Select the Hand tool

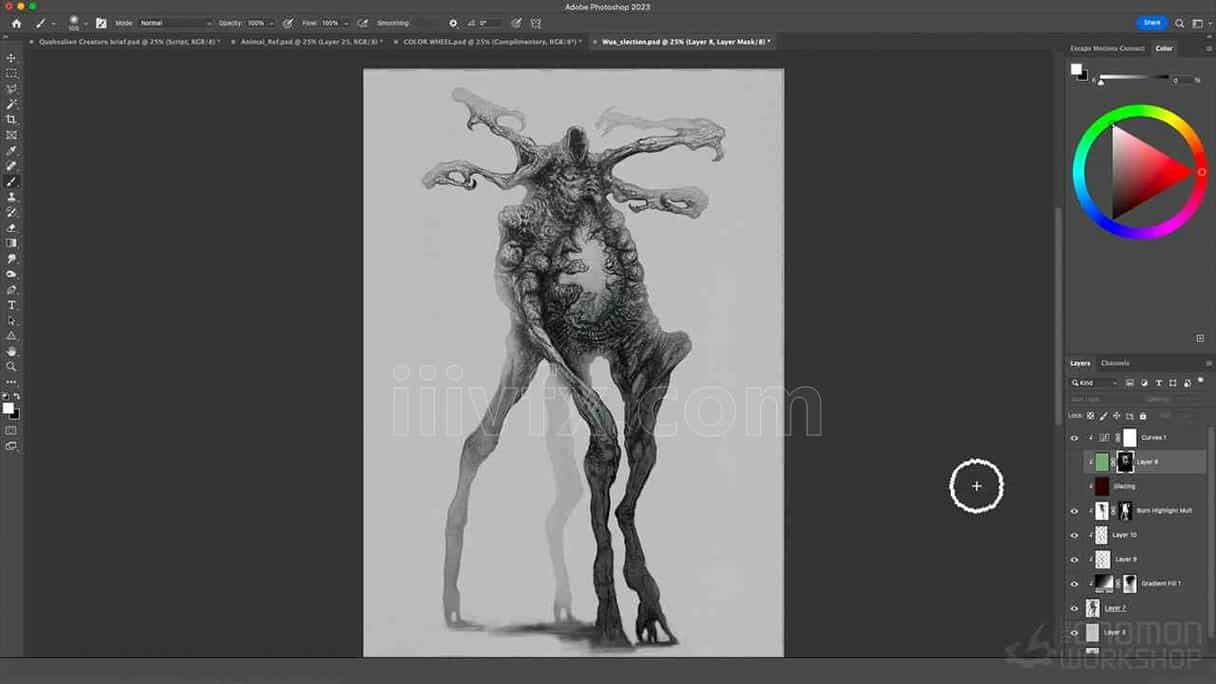[x=12, y=352]
